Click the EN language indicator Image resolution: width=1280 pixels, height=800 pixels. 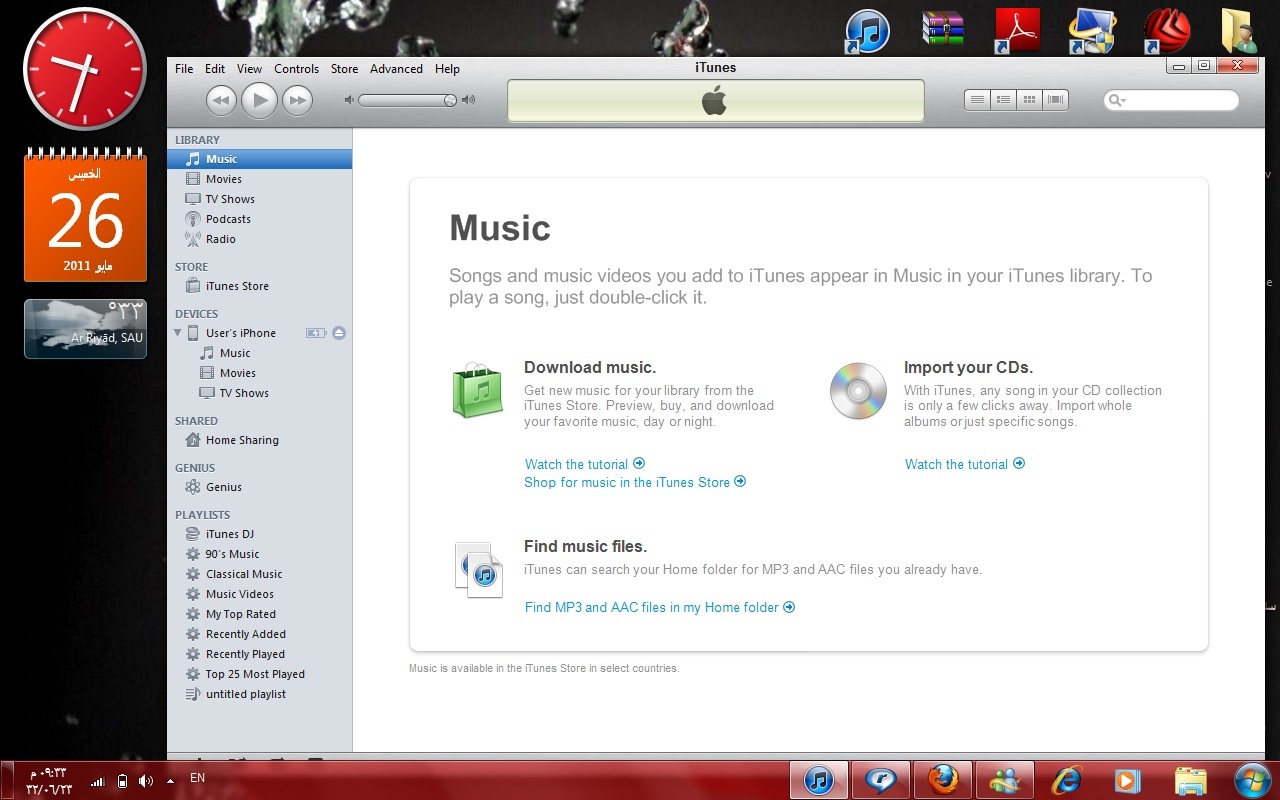[x=198, y=778]
